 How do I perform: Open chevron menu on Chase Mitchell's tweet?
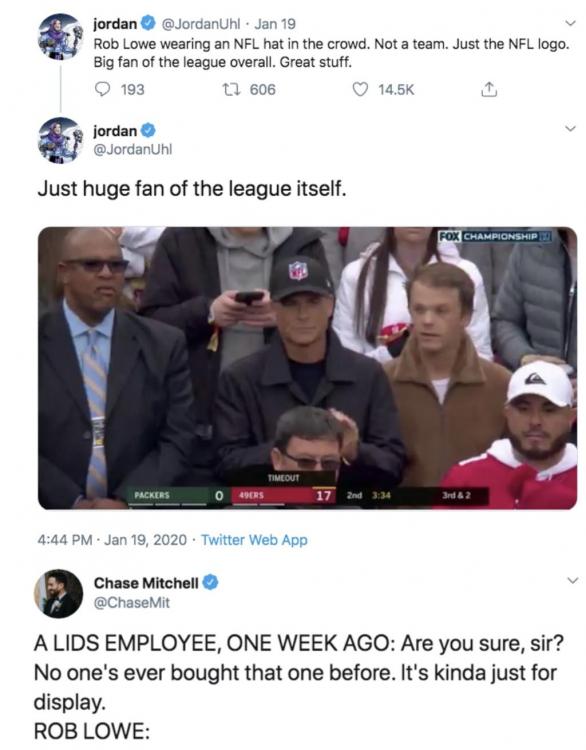click(572, 580)
